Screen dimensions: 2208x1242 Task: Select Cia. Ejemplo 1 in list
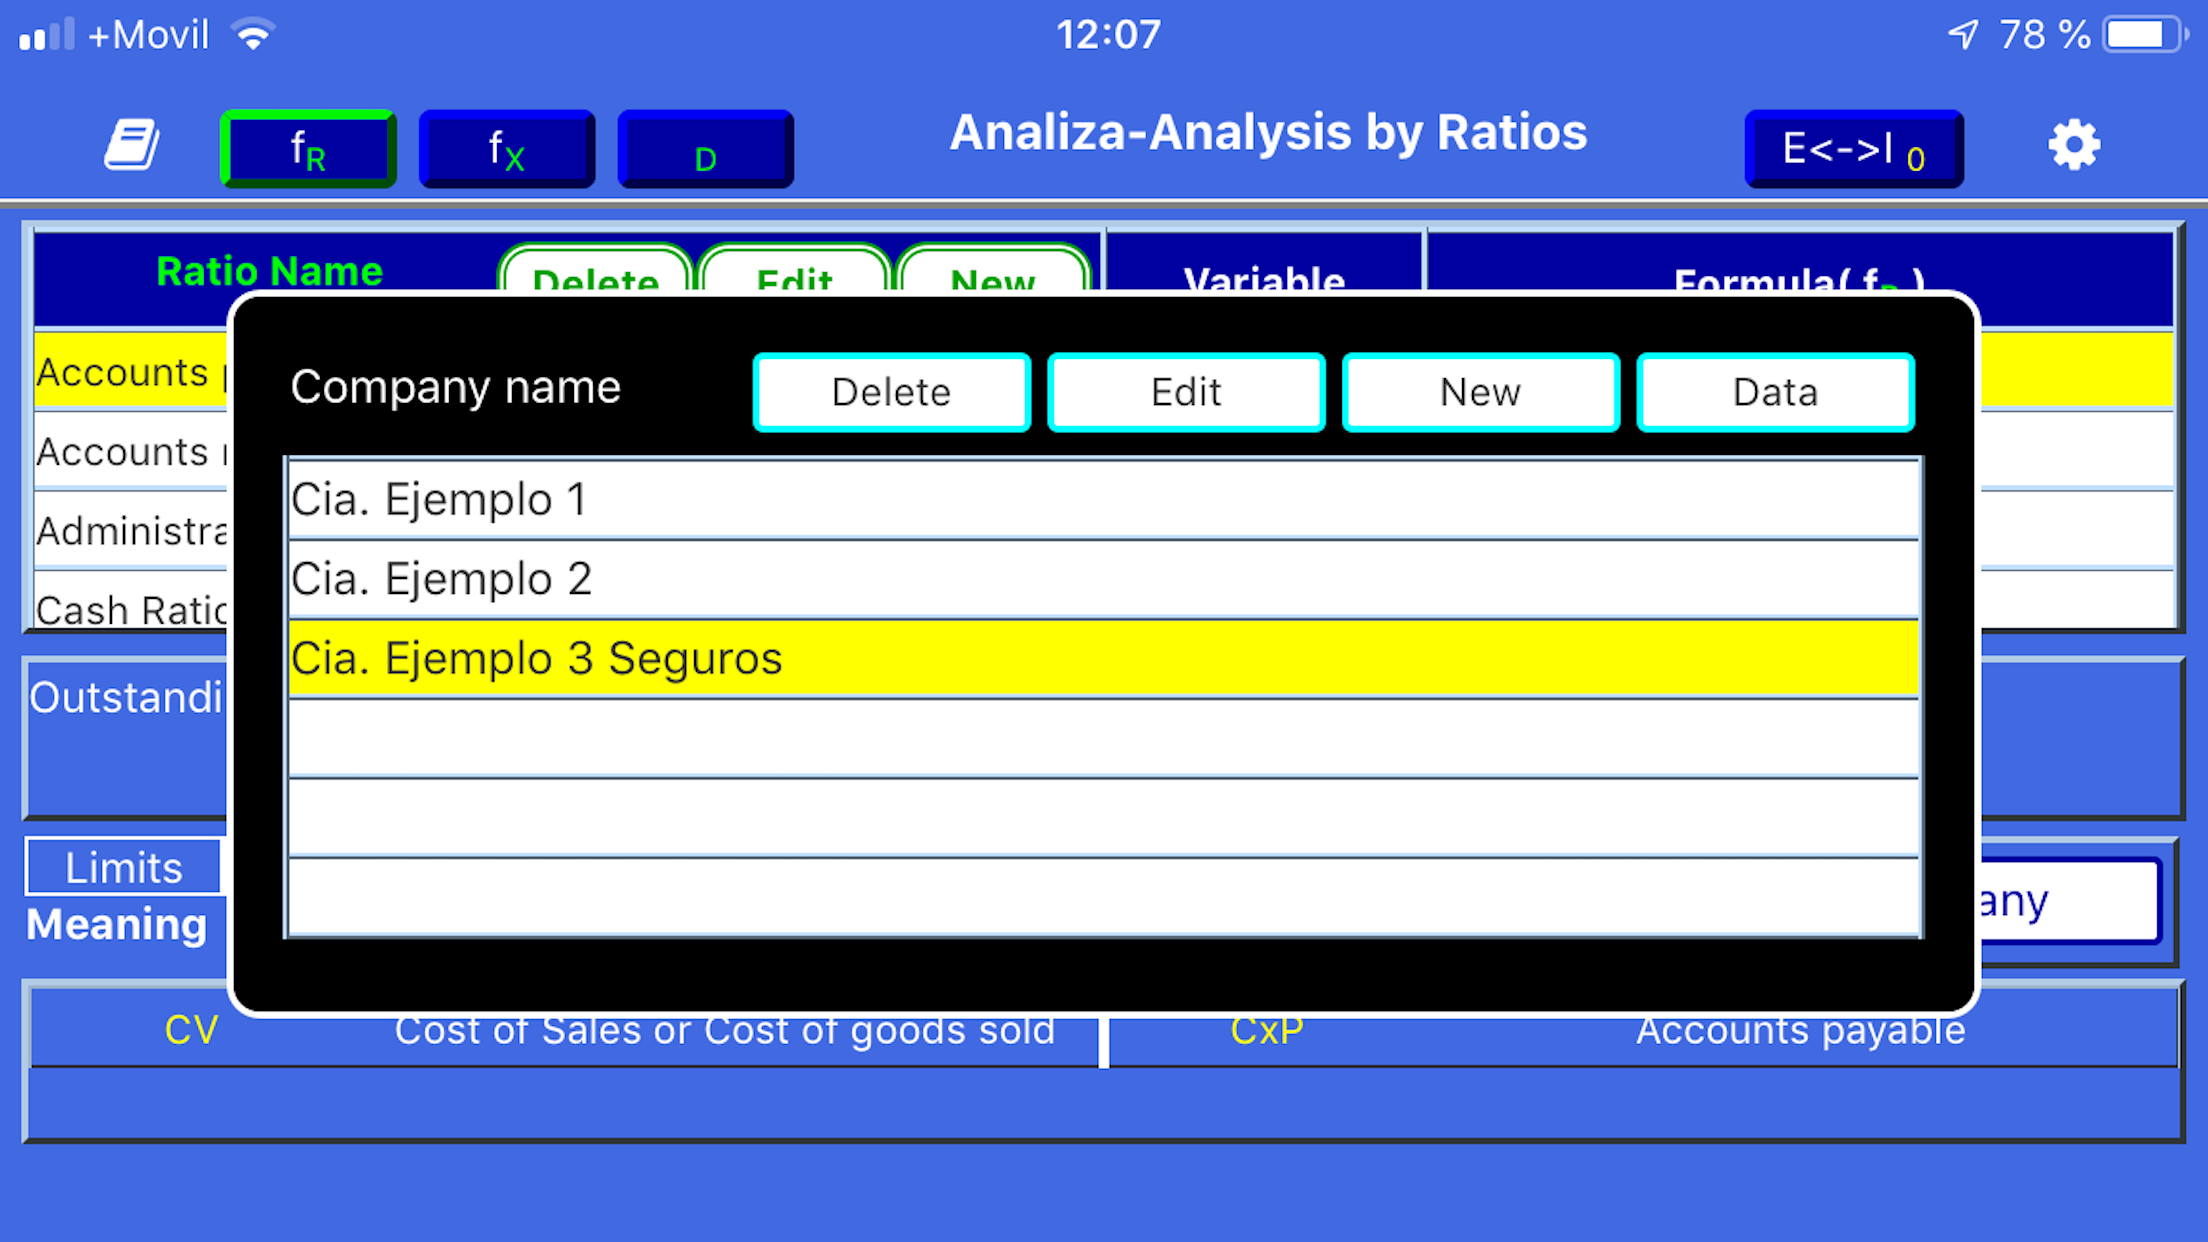click(x=1103, y=500)
